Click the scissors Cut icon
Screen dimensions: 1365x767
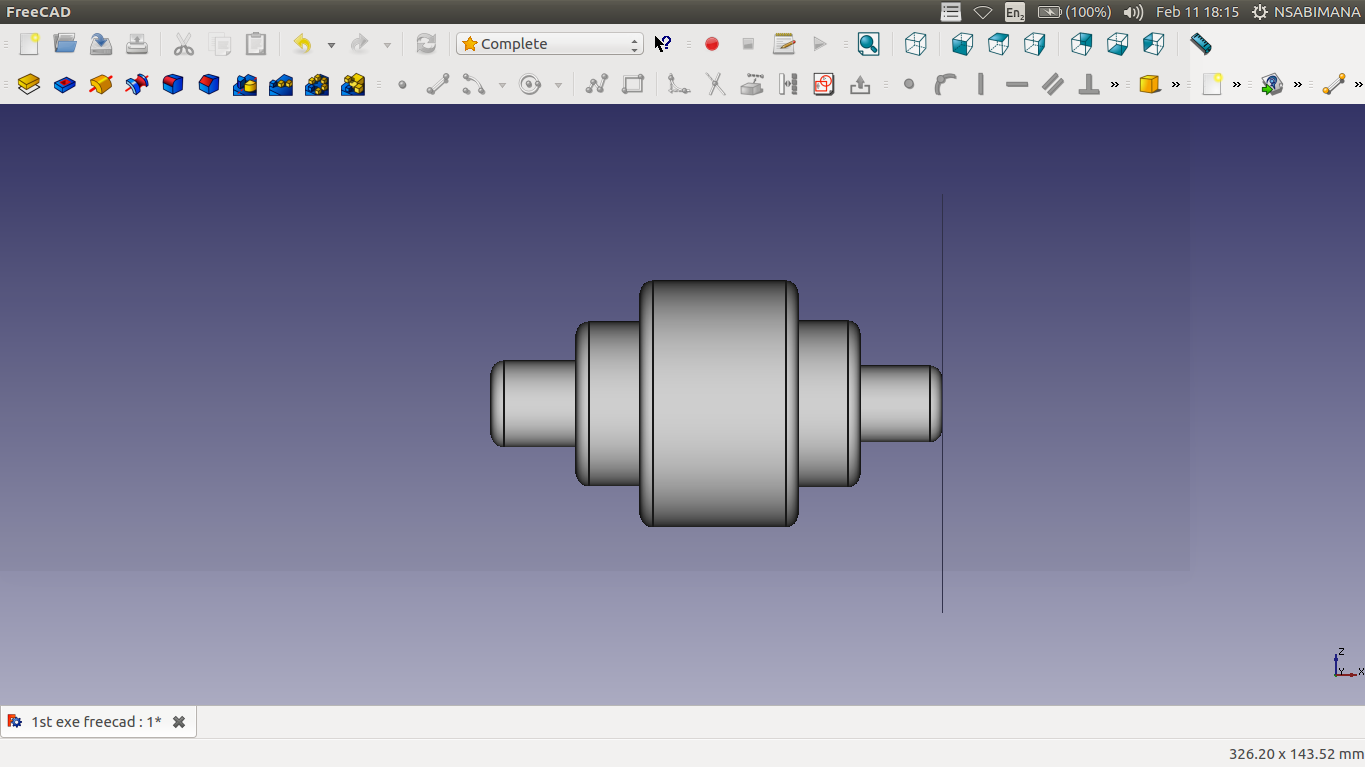tap(183, 44)
